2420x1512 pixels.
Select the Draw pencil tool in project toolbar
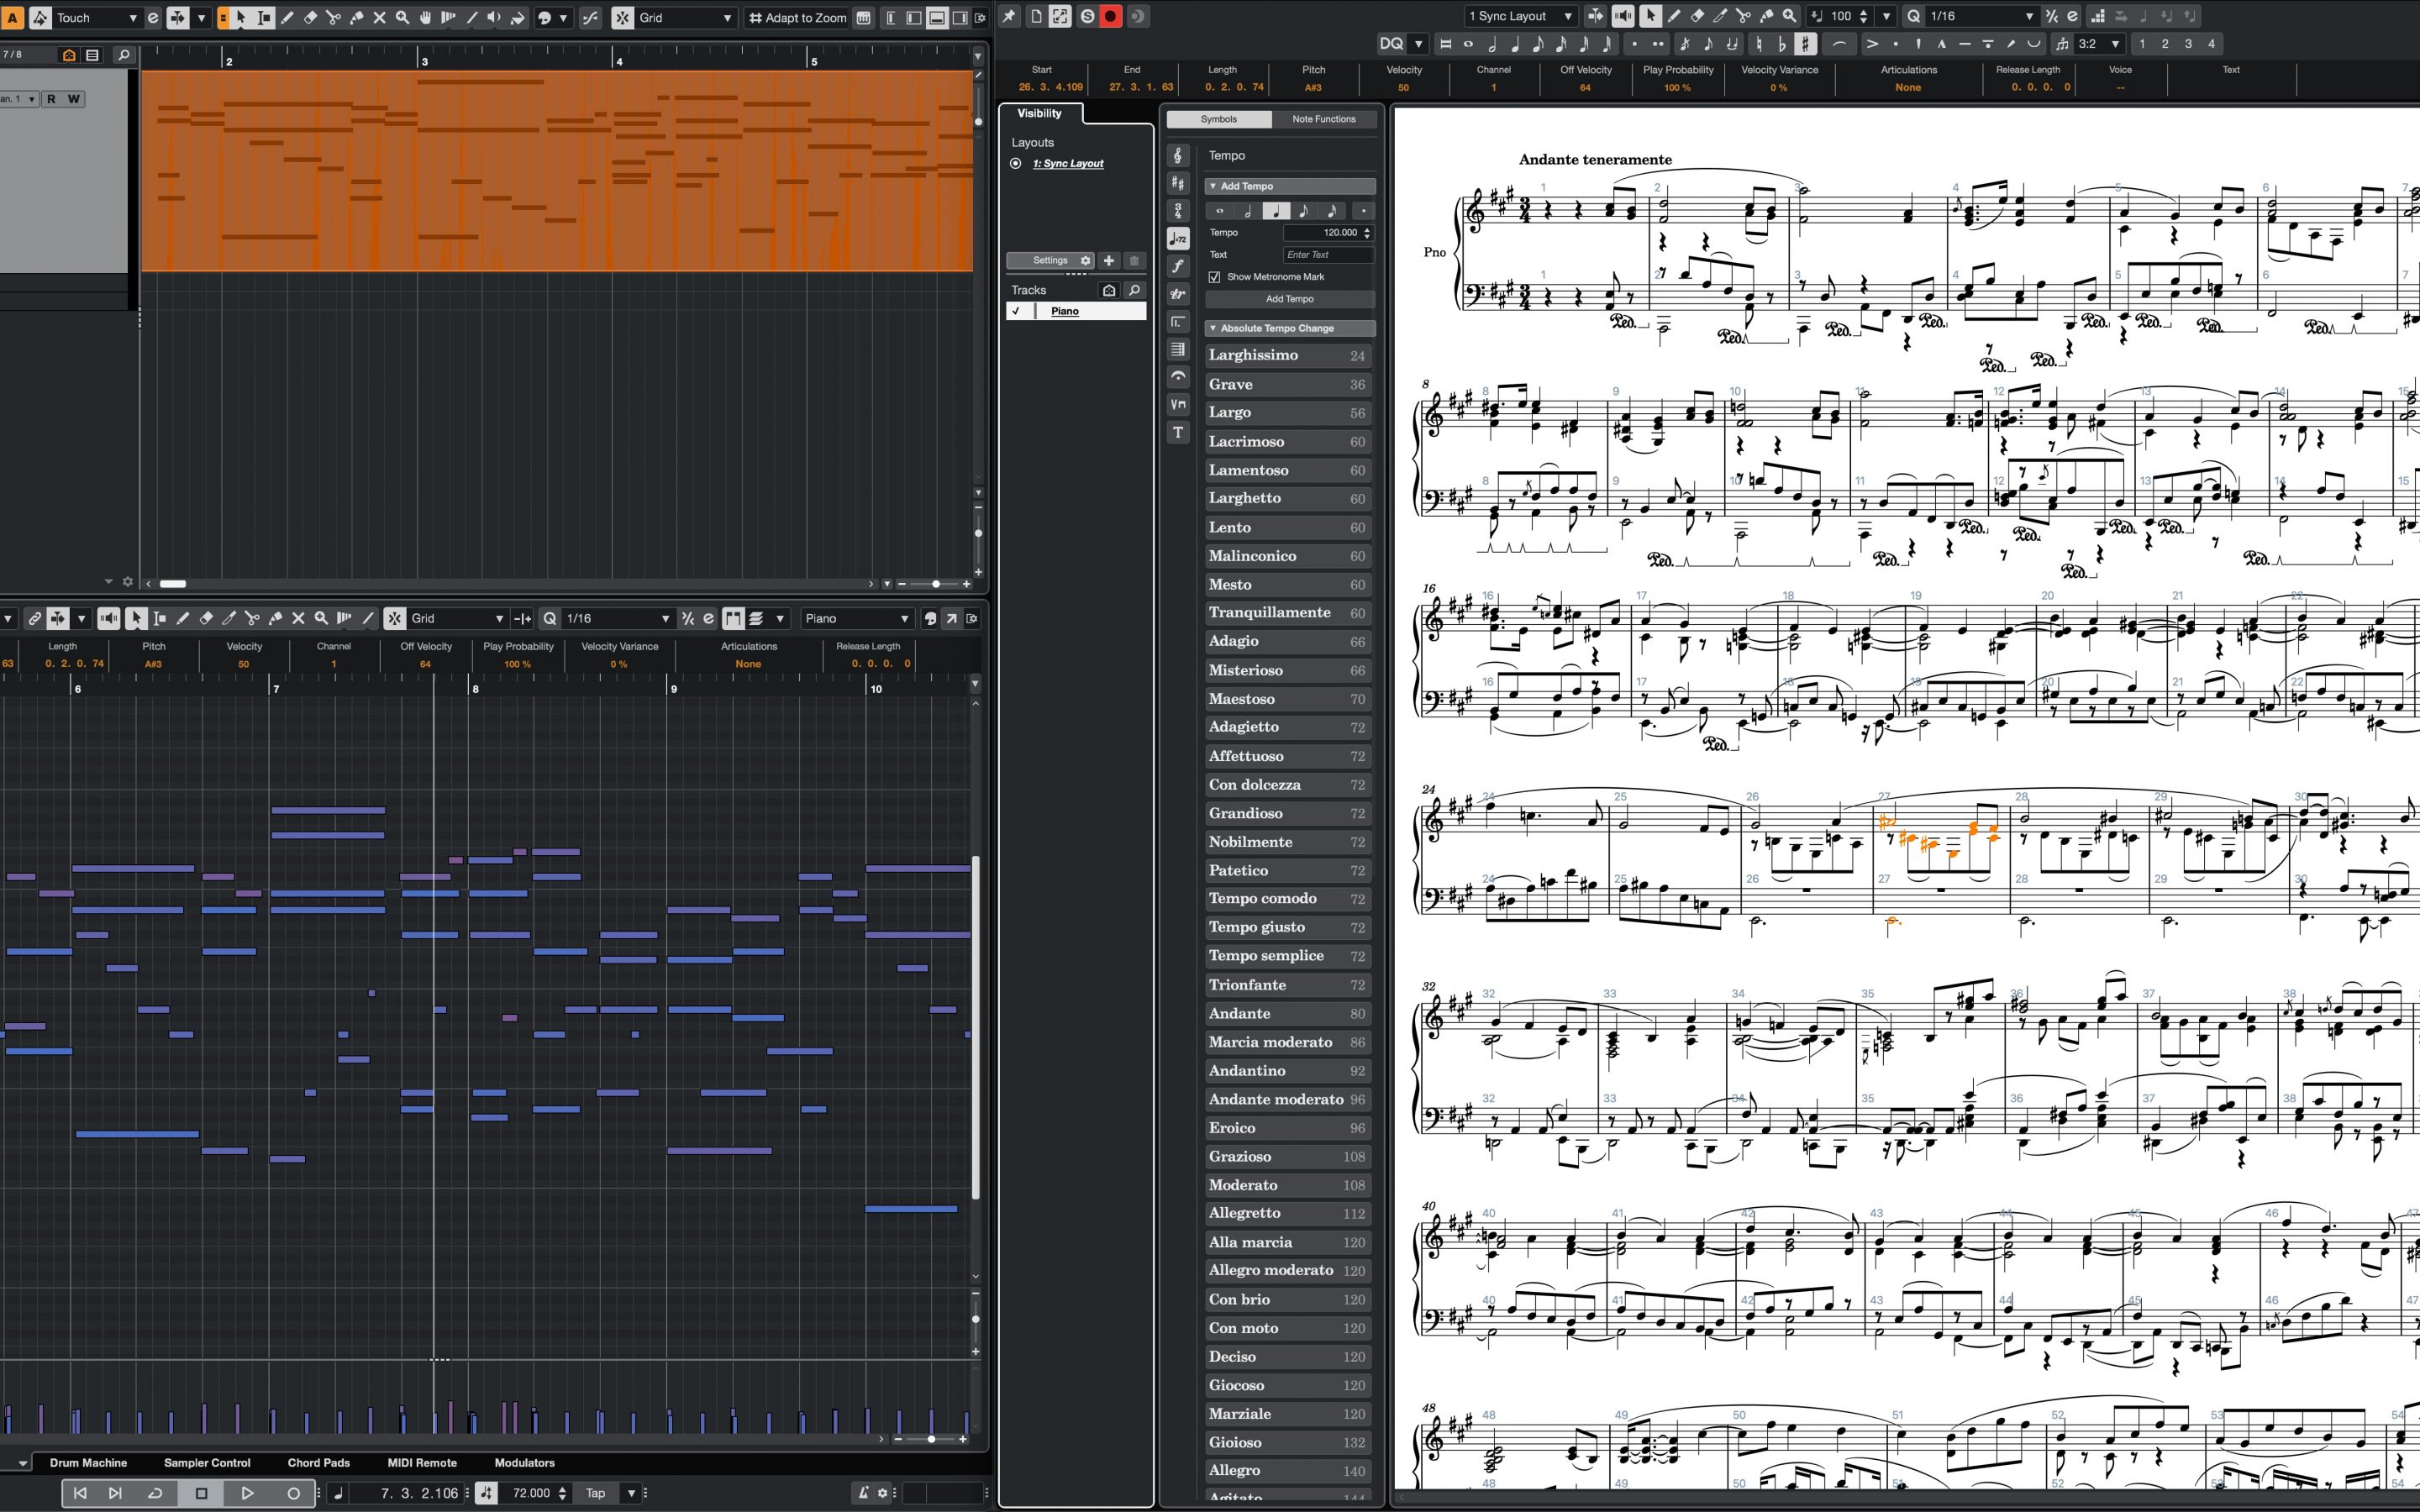point(287,17)
